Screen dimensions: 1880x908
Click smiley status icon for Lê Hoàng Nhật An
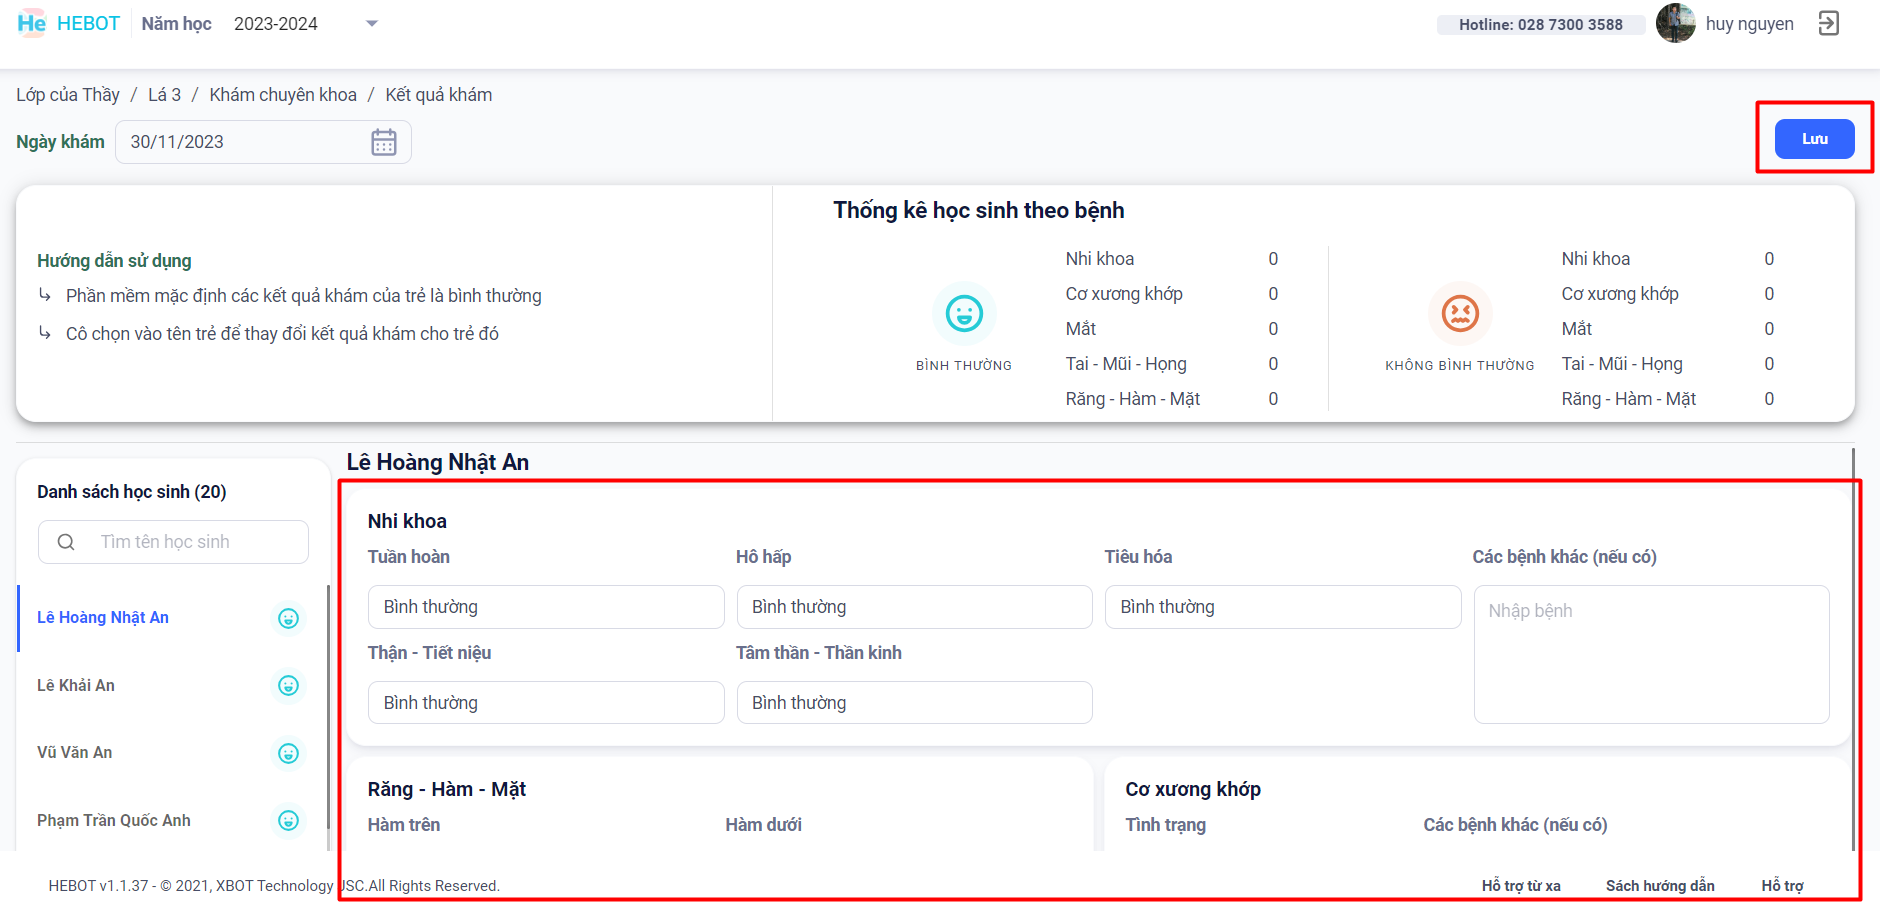pyautogui.click(x=288, y=618)
